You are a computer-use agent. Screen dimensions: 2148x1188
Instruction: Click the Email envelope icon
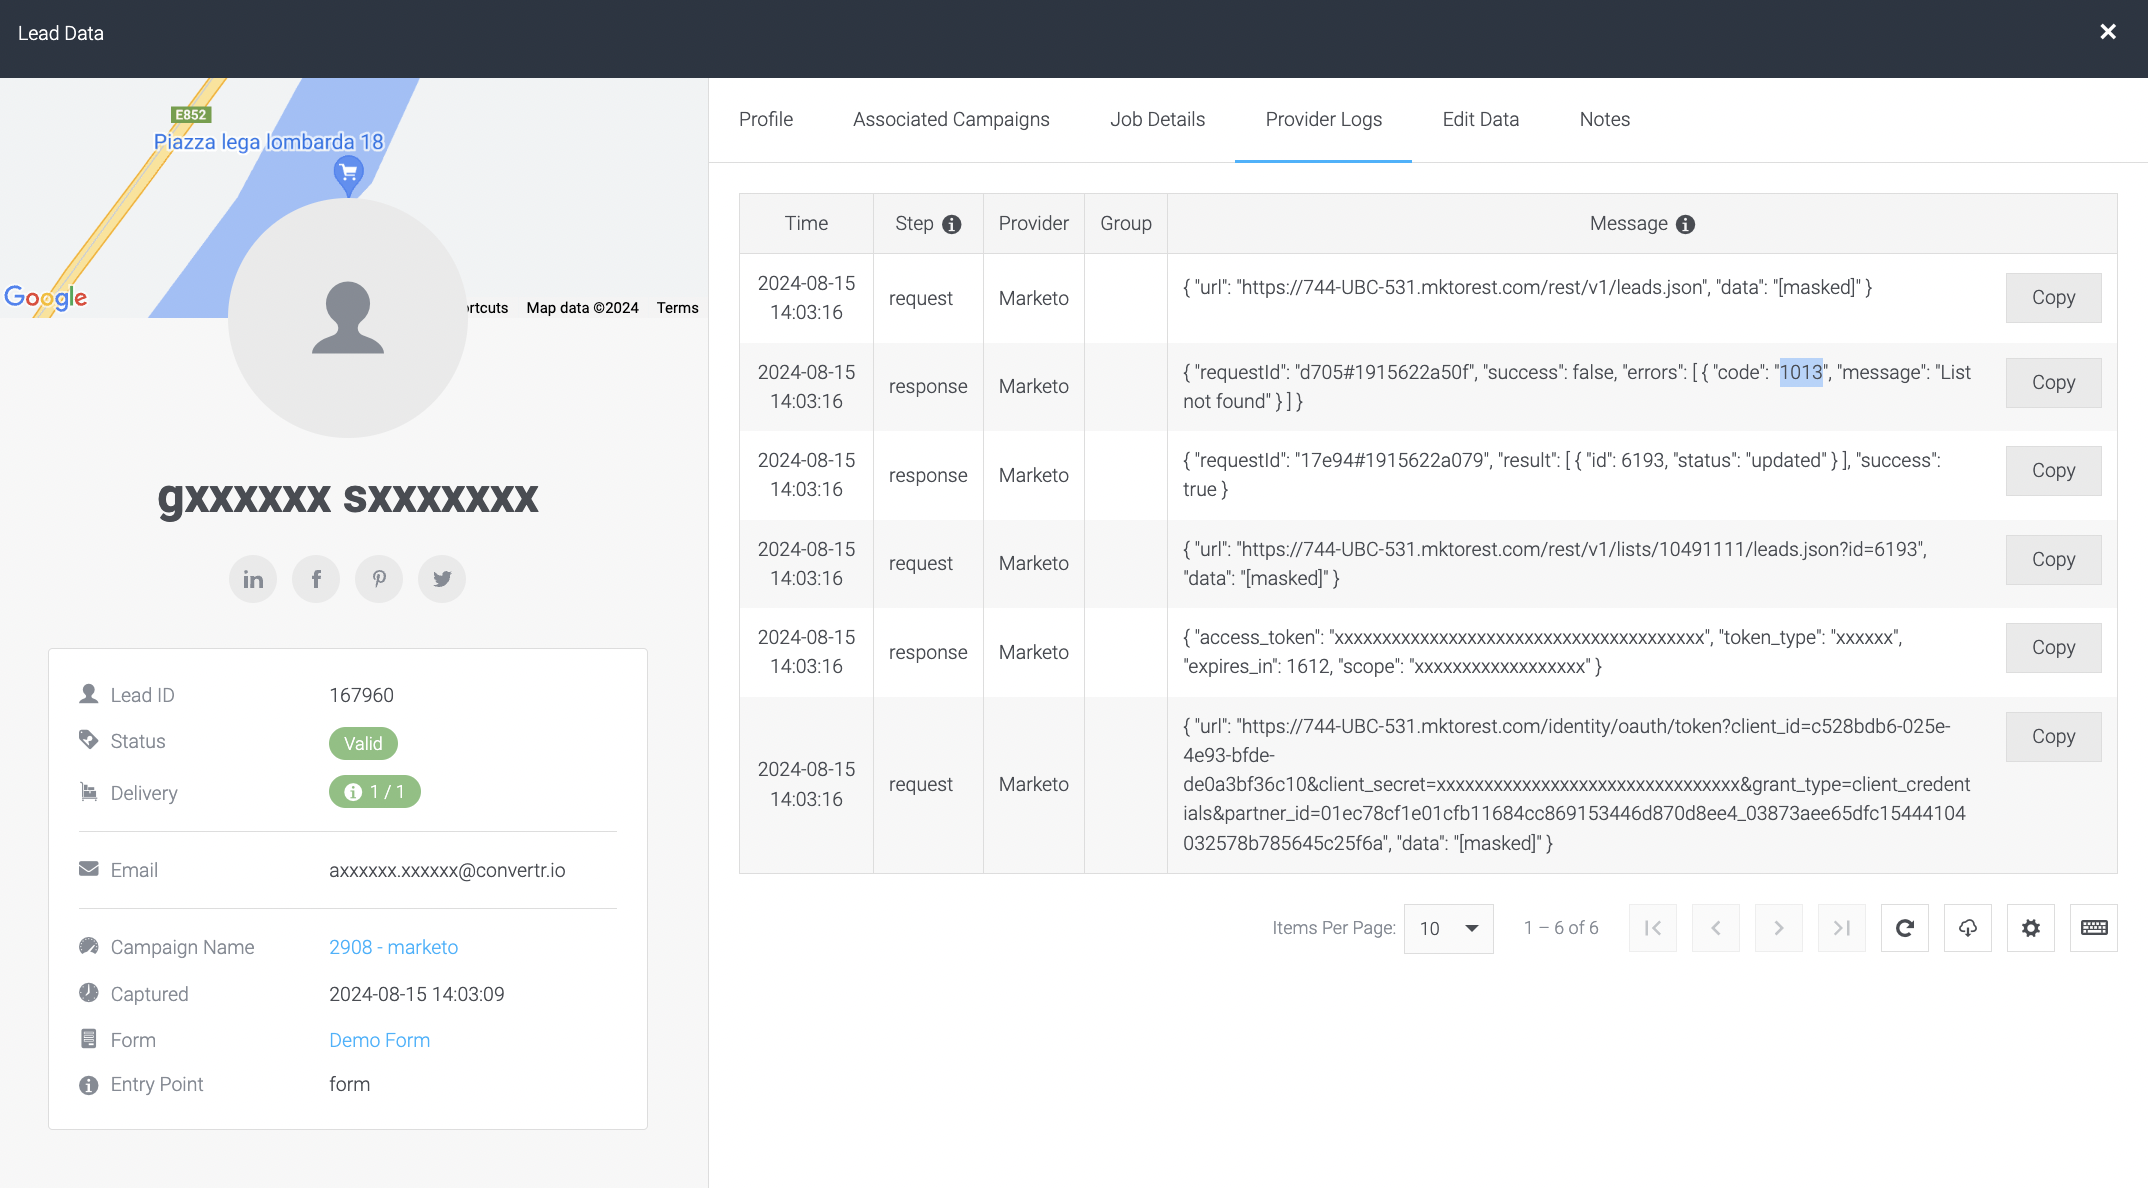89,869
